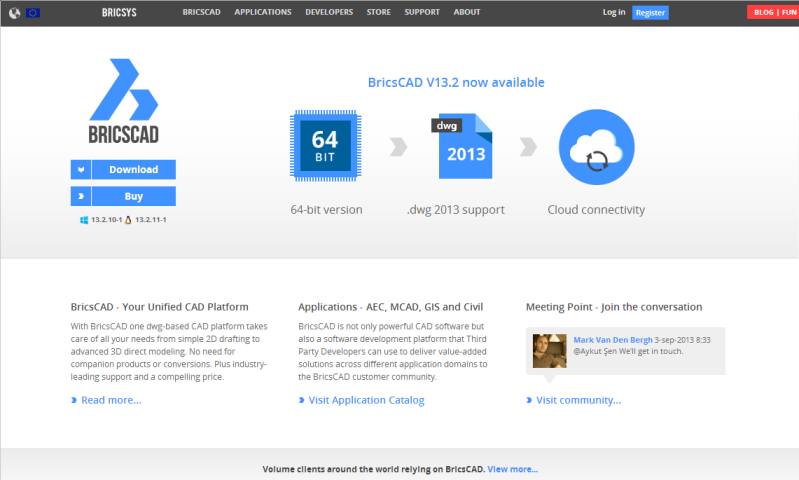Open the Support menu item
799x480 pixels.
coord(422,12)
